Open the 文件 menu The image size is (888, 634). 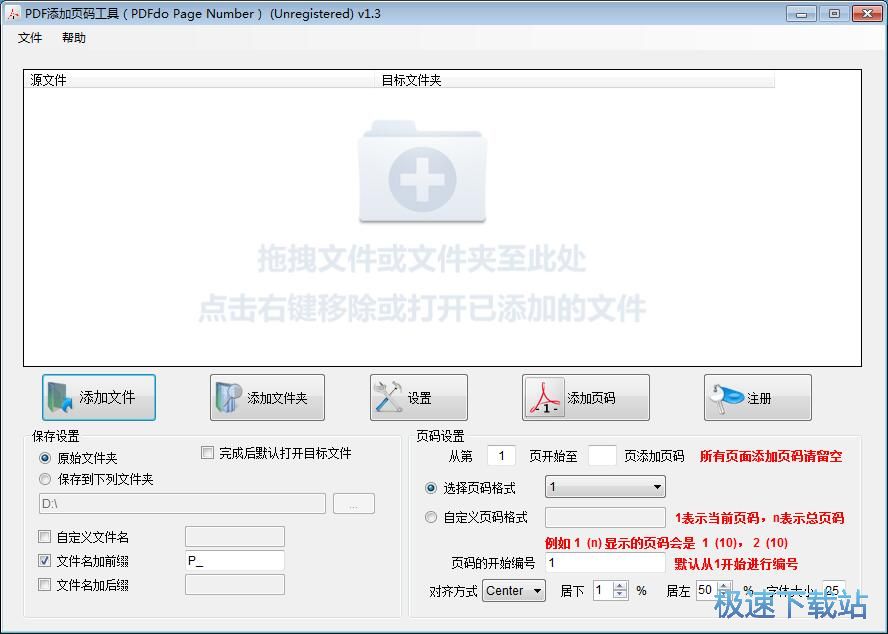[x=30, y=38]
